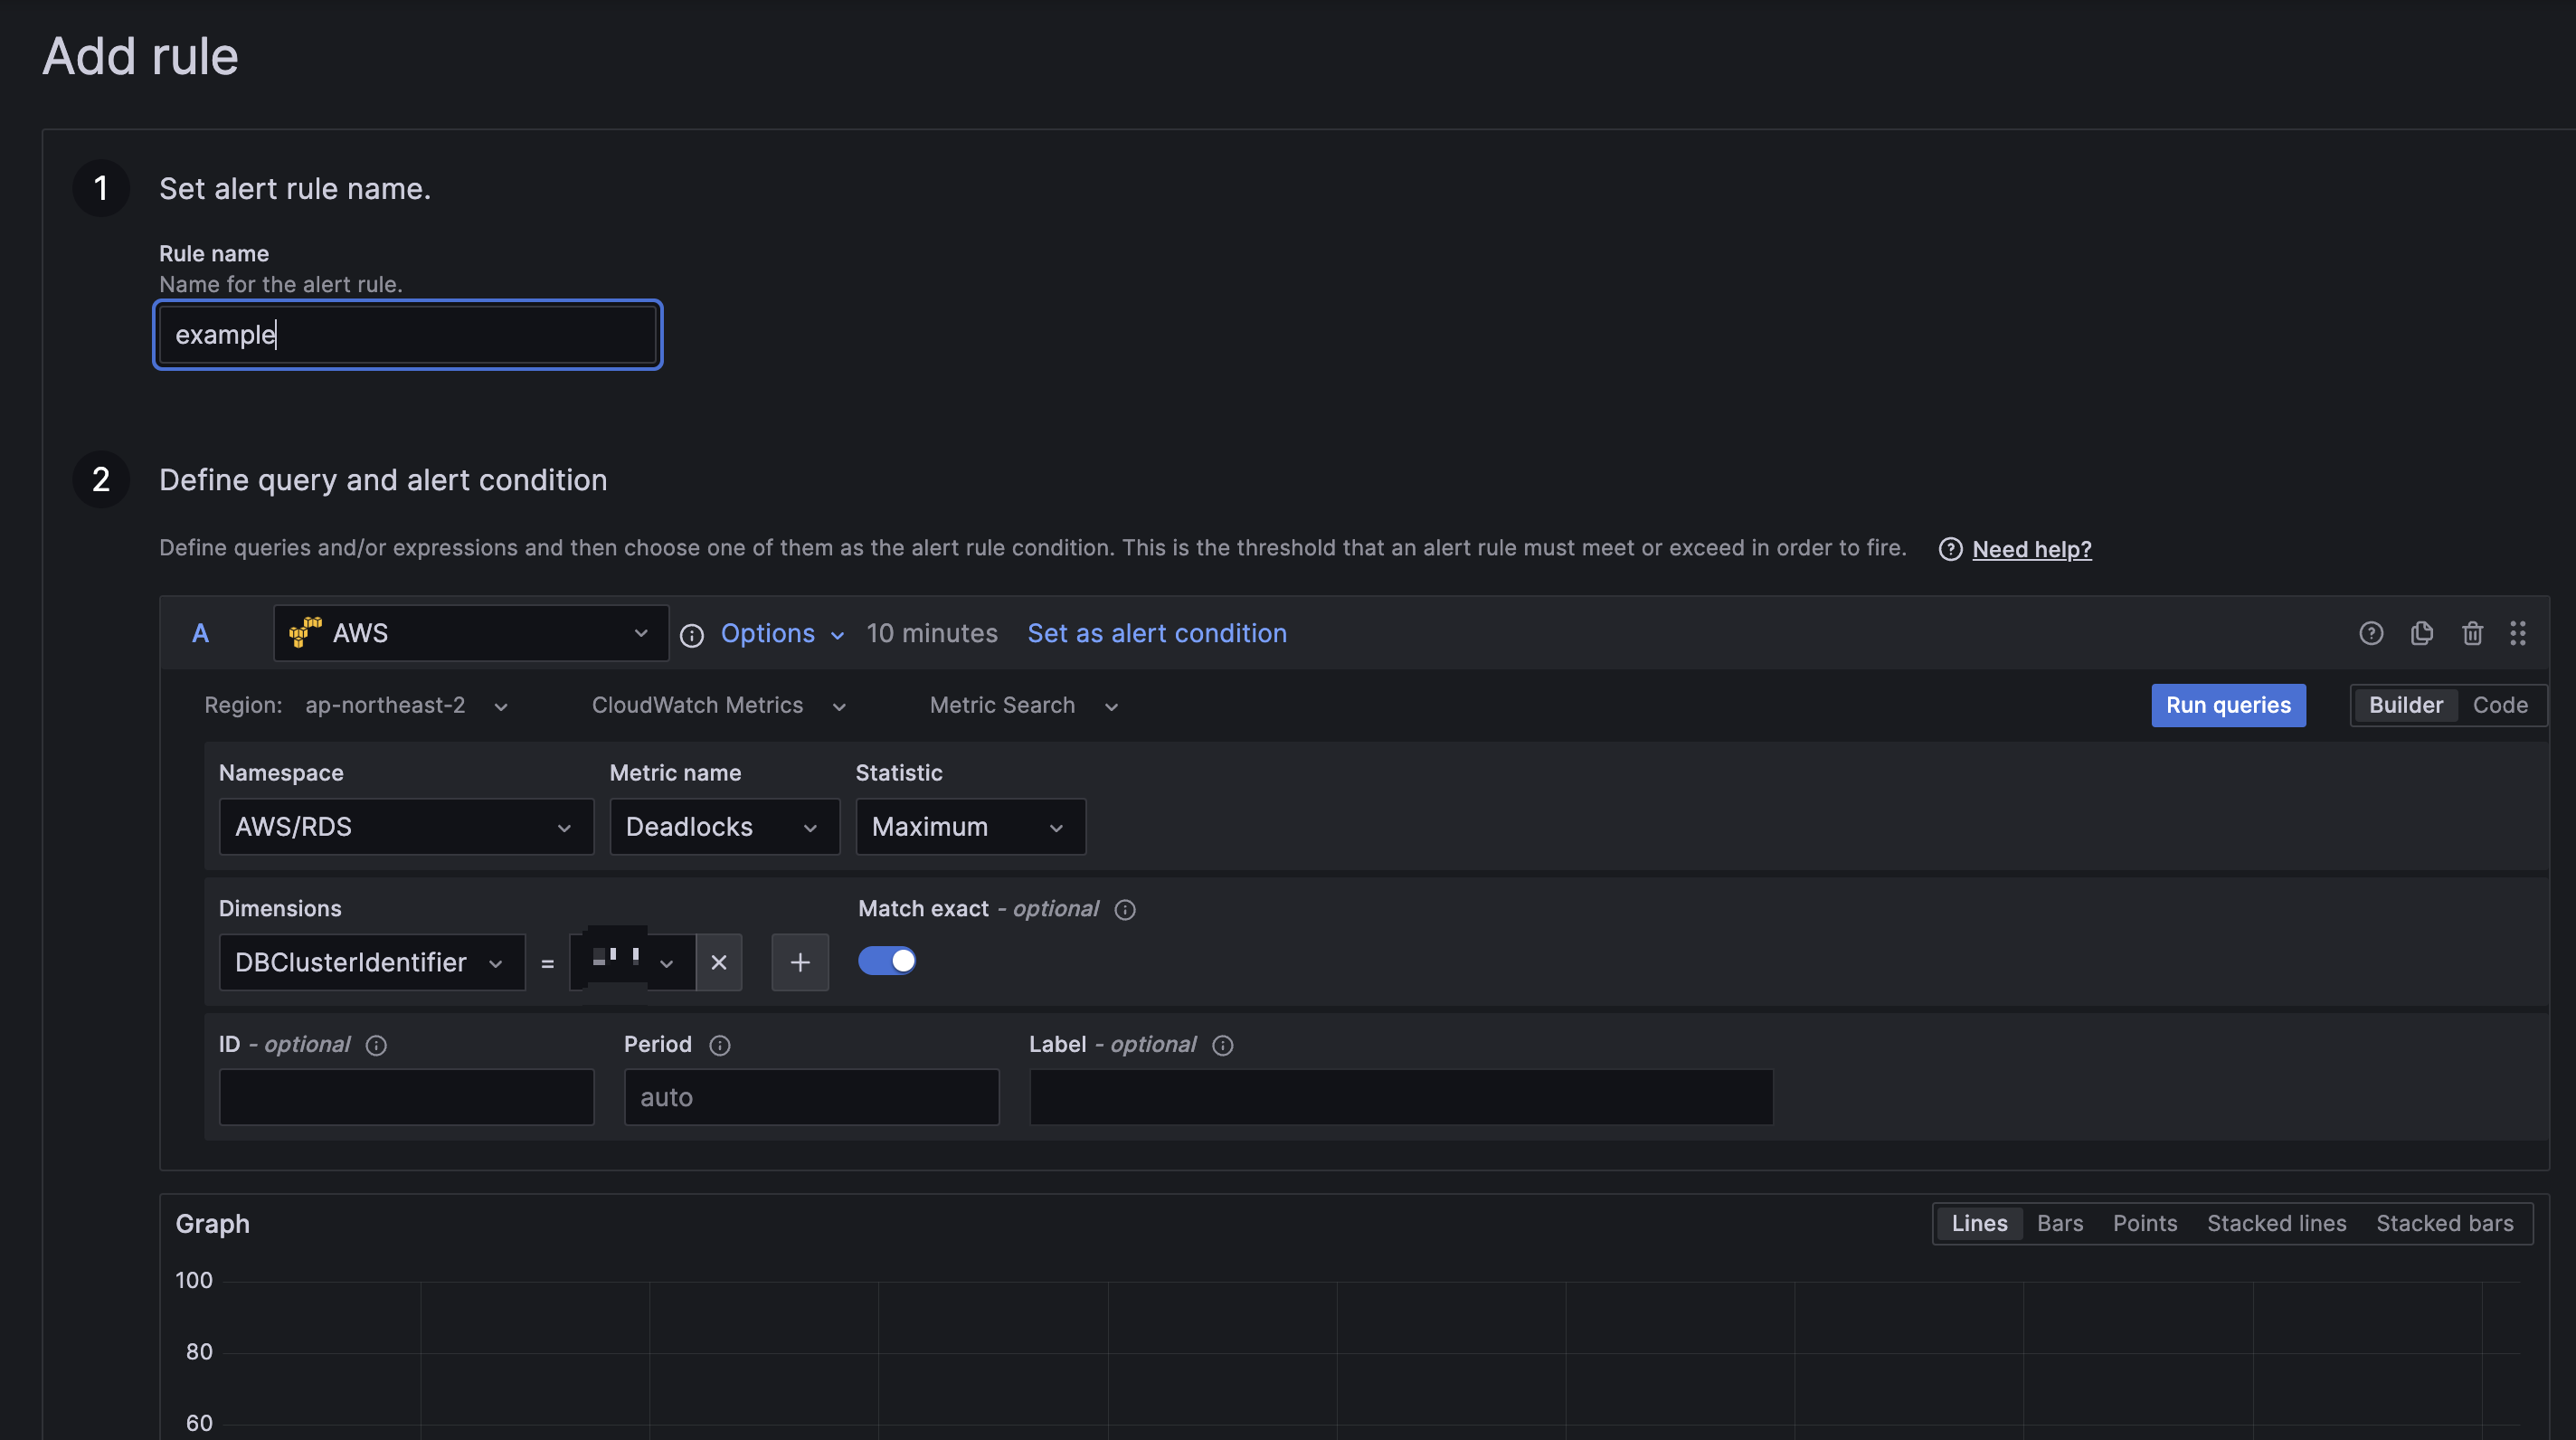The width and height of the screenshot is (2576, 1440).
Task: Open the Metric name Deadlocks dropdown
Action: click(x=724, y=827)
